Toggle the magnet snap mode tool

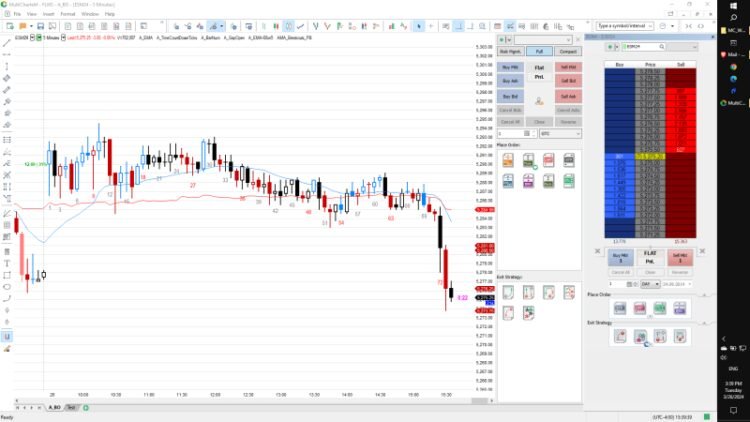pos(7,337)
